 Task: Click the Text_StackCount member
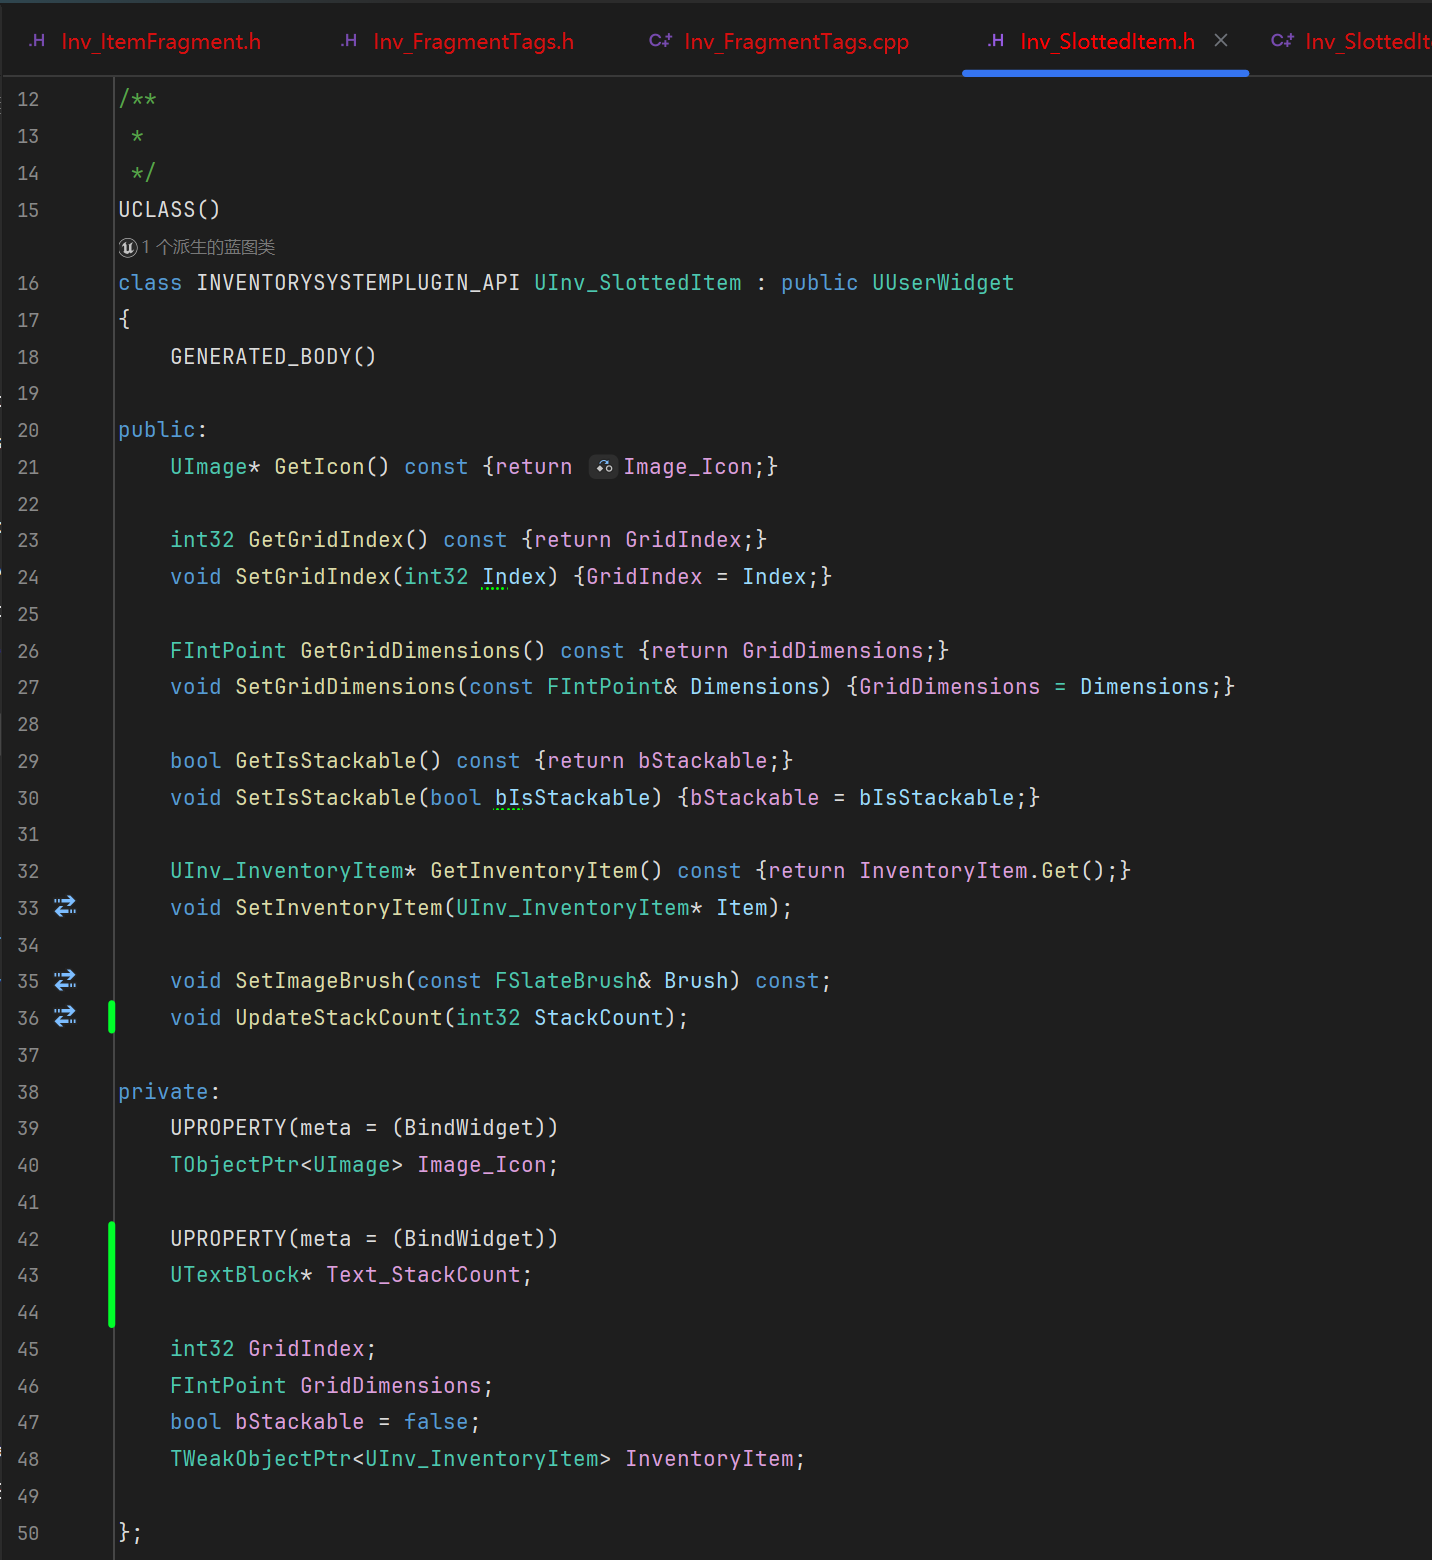click(x=423, y=1275)
